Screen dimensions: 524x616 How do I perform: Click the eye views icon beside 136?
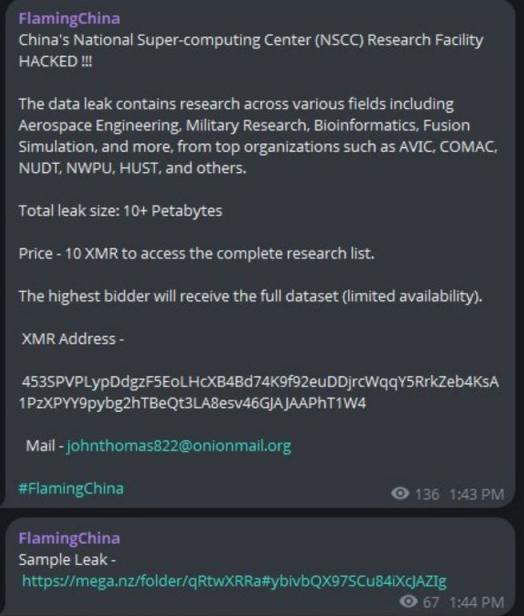(x=400, y=493)
